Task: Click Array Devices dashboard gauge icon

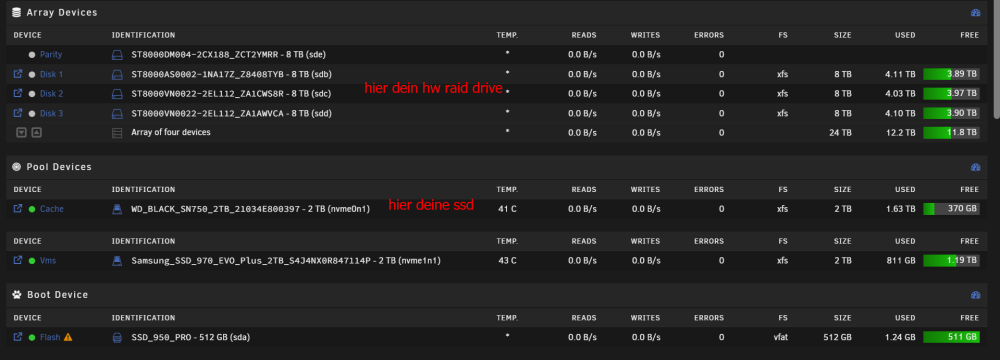Action: (975, 13)
